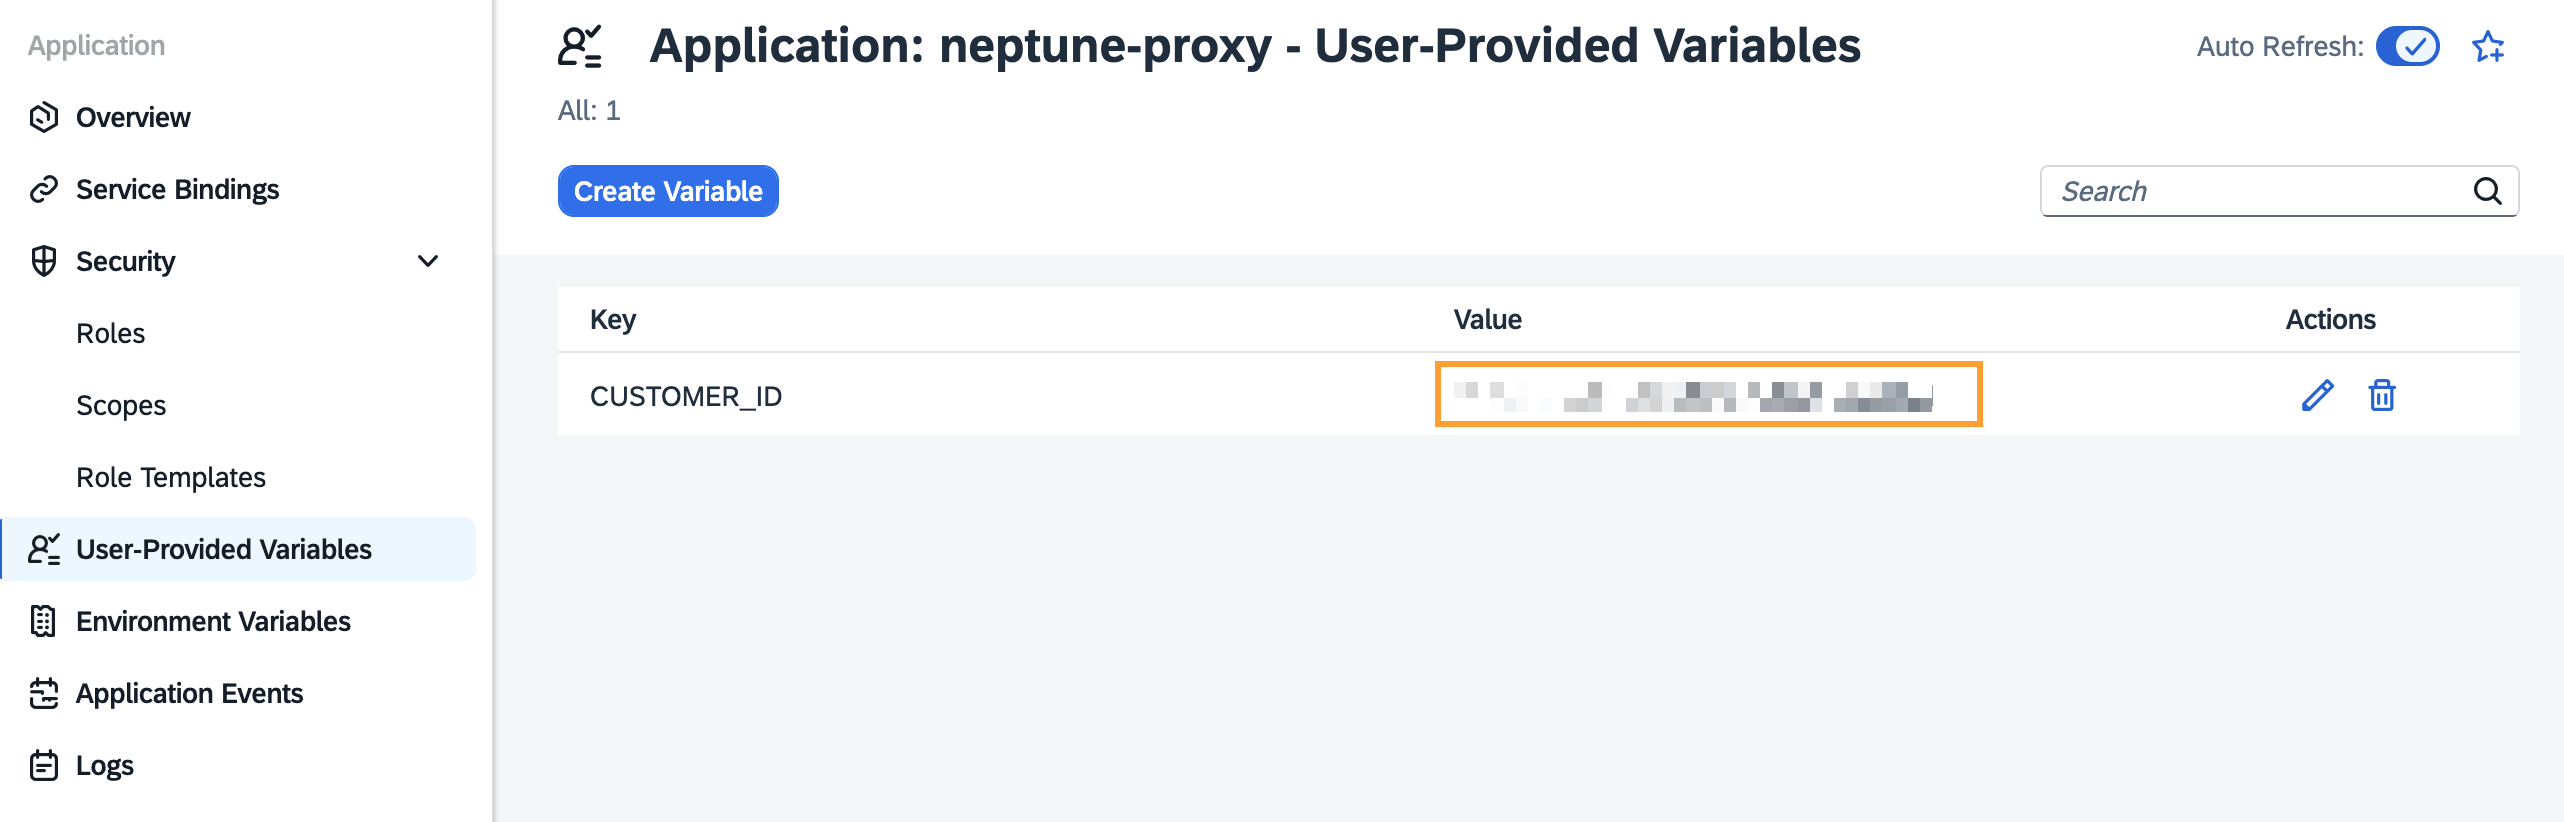This screenshot has width=2564, height=822.
Task: Select the CUSTOMER_ID key cell
Action: pos(686,396)
